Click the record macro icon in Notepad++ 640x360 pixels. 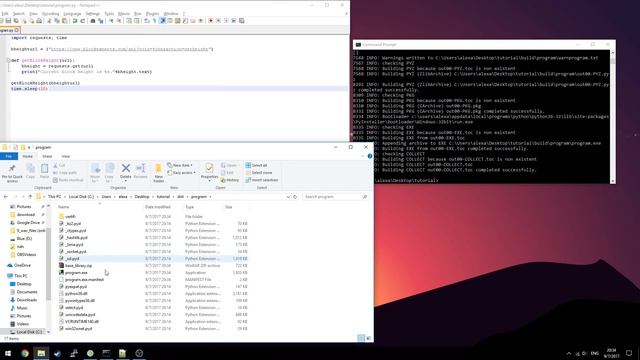pyautogui.click(x=211, y=21)
